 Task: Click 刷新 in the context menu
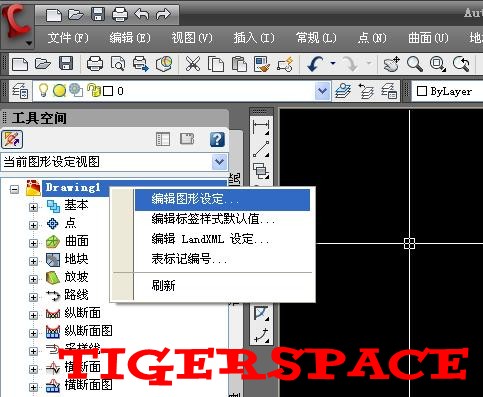pos(163,286)
